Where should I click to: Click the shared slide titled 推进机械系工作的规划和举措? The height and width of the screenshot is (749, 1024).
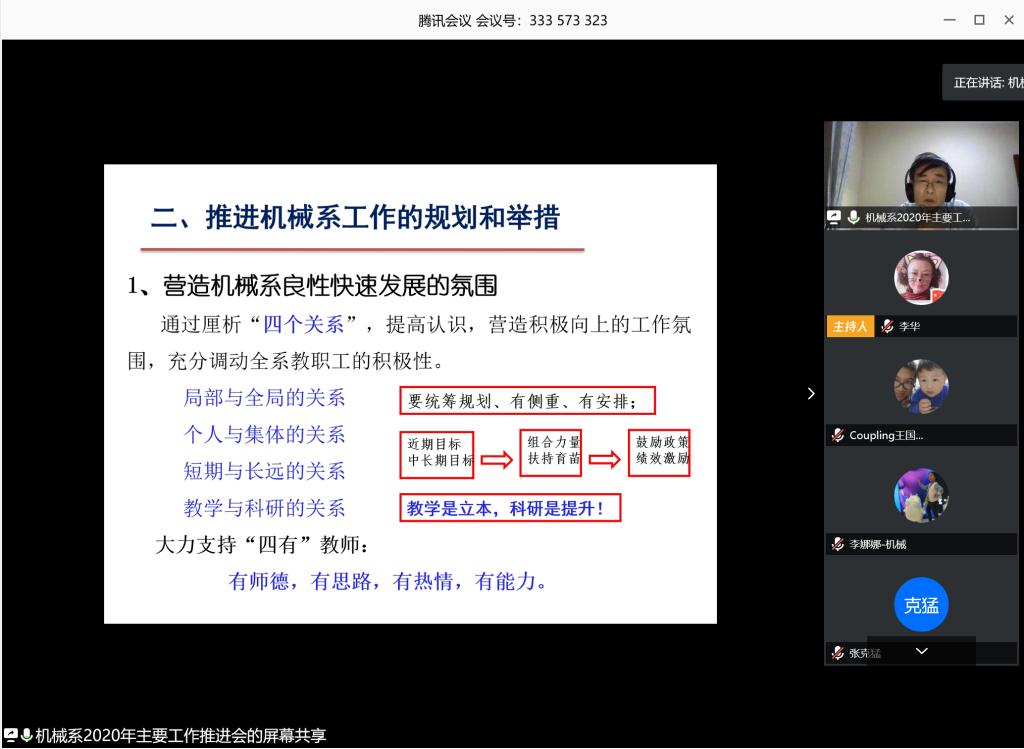pyautogui.click(x=410, y=393)
